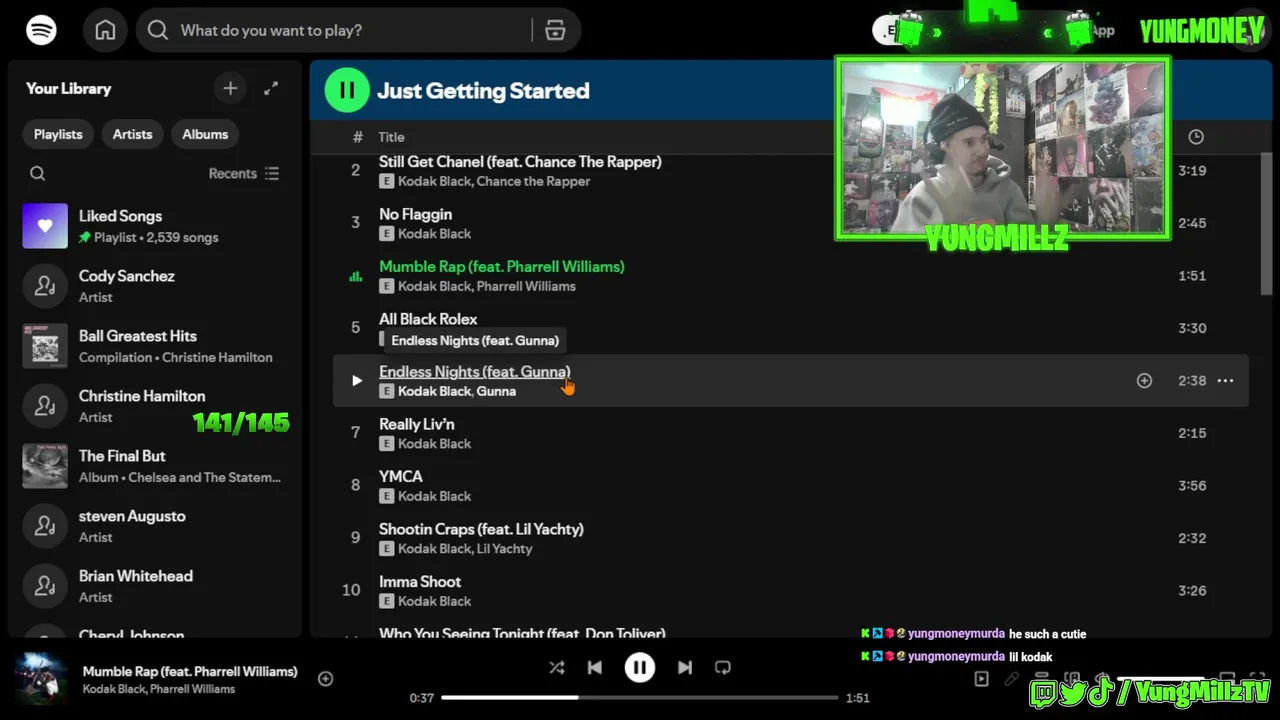Select the Artists filter chip
1280x720 pixels.
[132, 134]
